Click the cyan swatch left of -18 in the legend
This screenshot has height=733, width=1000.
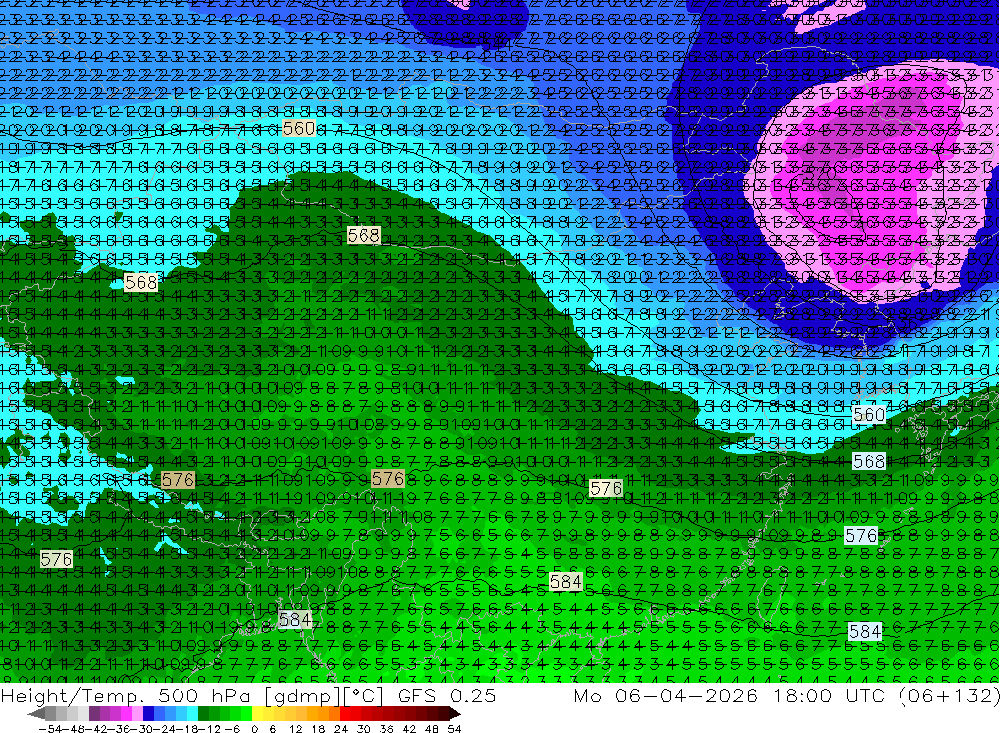(x=192, y=714)
